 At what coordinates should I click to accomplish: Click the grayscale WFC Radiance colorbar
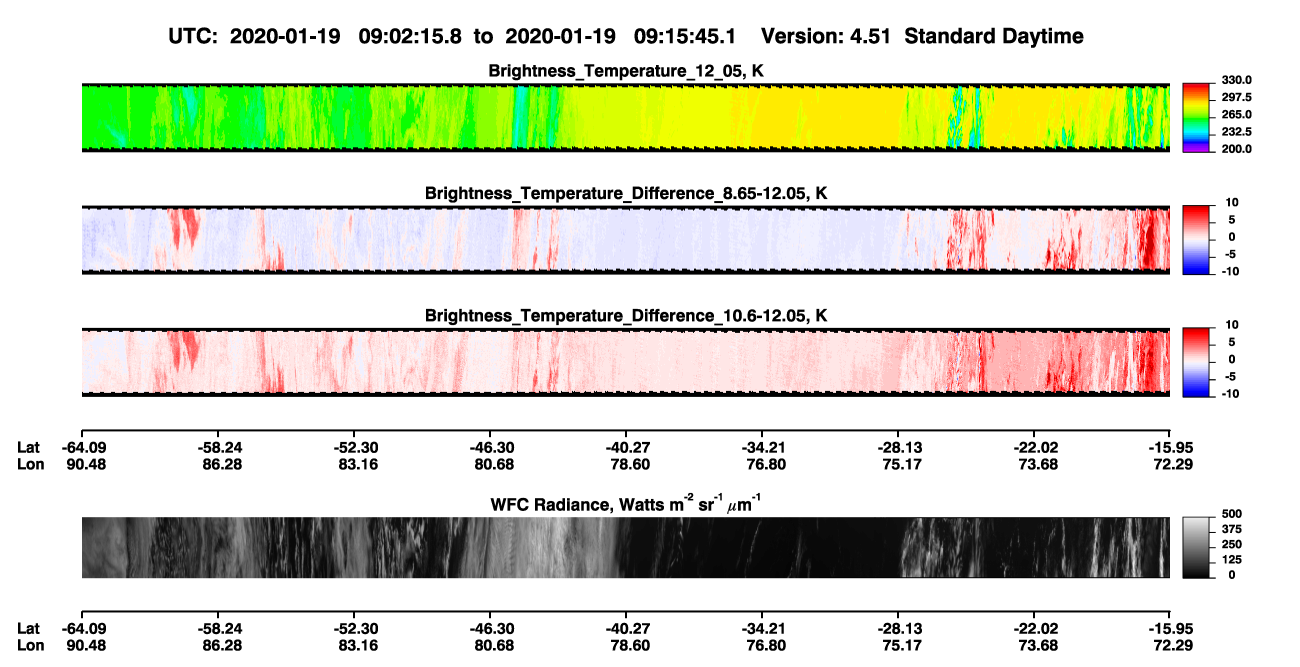click(x=1196, y=548)
